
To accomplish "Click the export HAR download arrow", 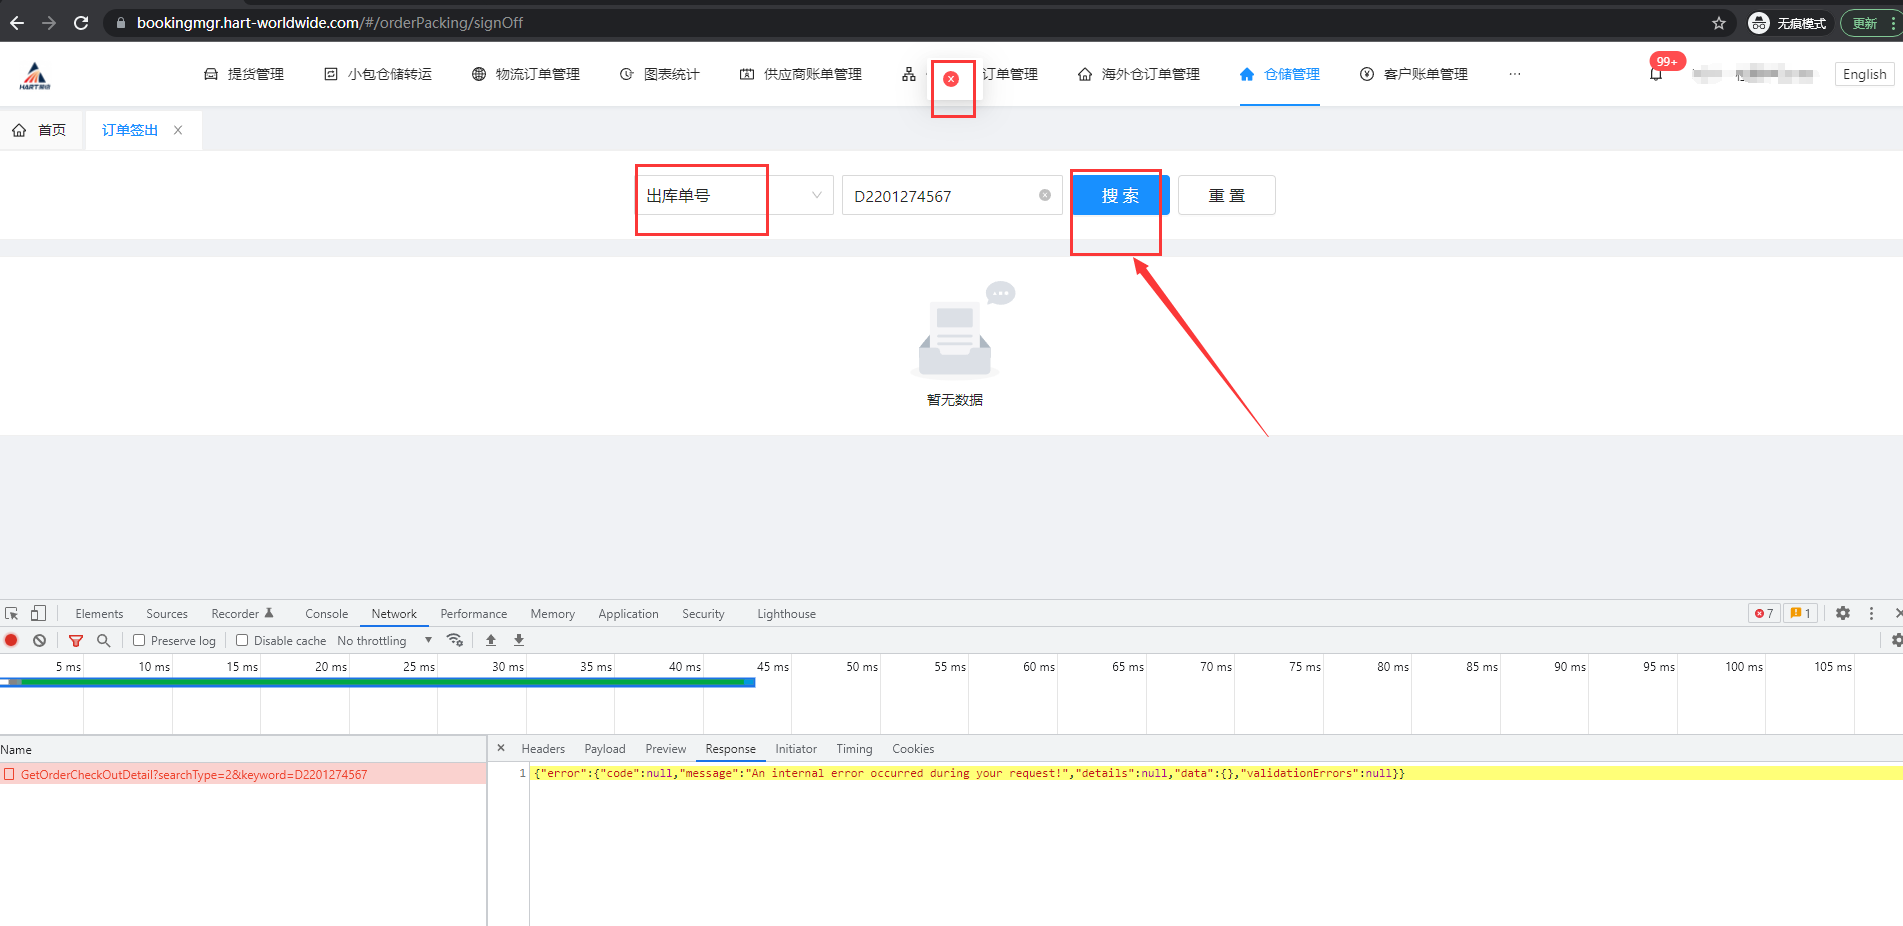I will (519, 640).
